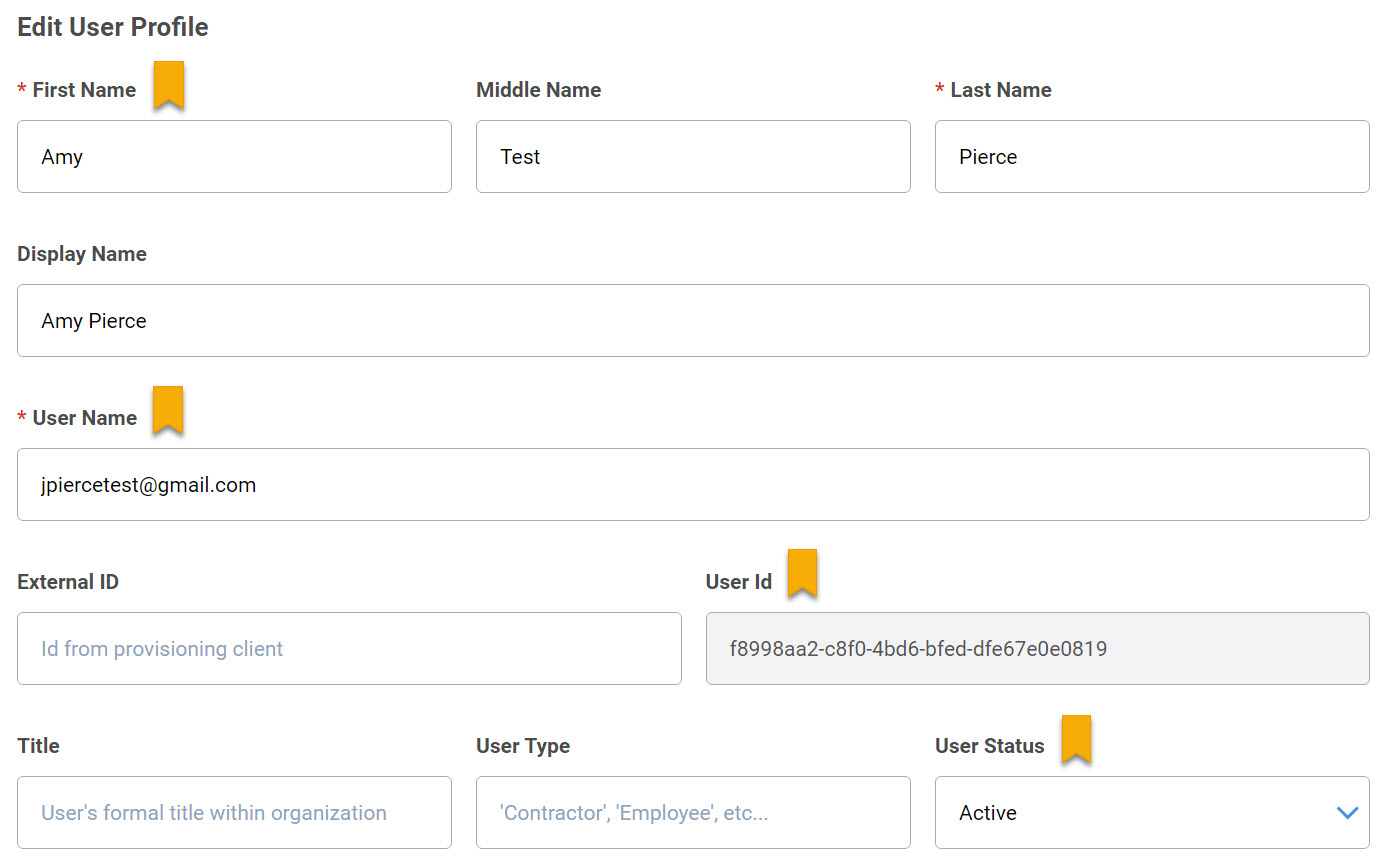Click the "User Name" label text
1385x863 pixels.
[85, 418]
